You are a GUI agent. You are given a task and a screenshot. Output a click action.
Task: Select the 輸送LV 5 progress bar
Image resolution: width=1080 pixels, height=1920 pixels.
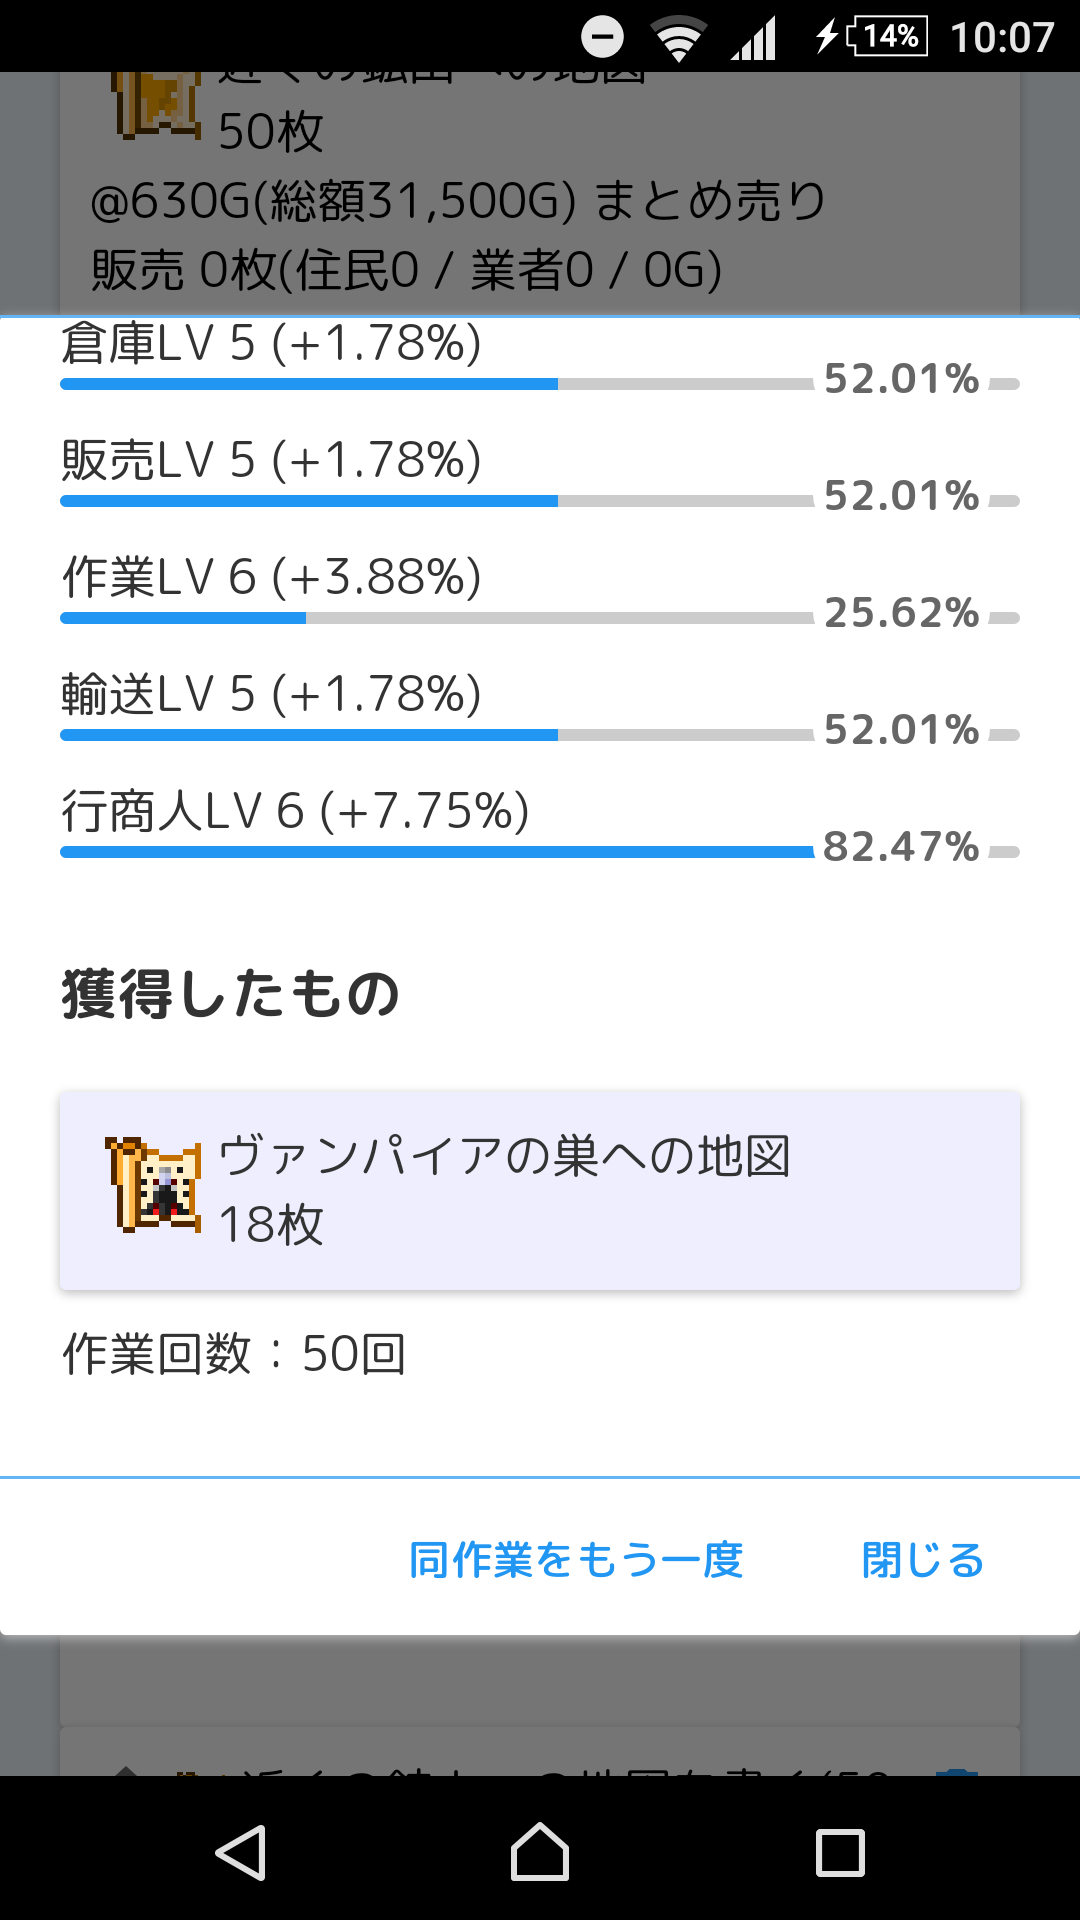point(437,735)
